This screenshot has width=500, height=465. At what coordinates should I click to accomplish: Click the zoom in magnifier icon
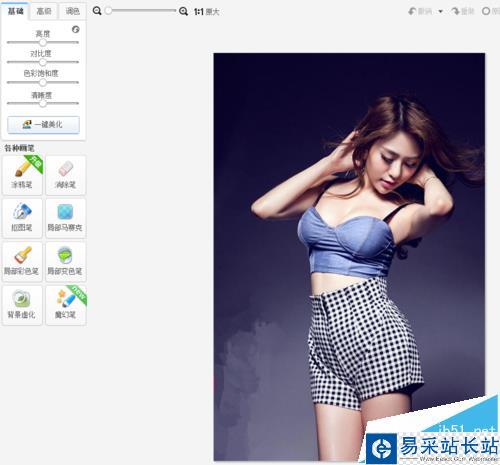183,11
